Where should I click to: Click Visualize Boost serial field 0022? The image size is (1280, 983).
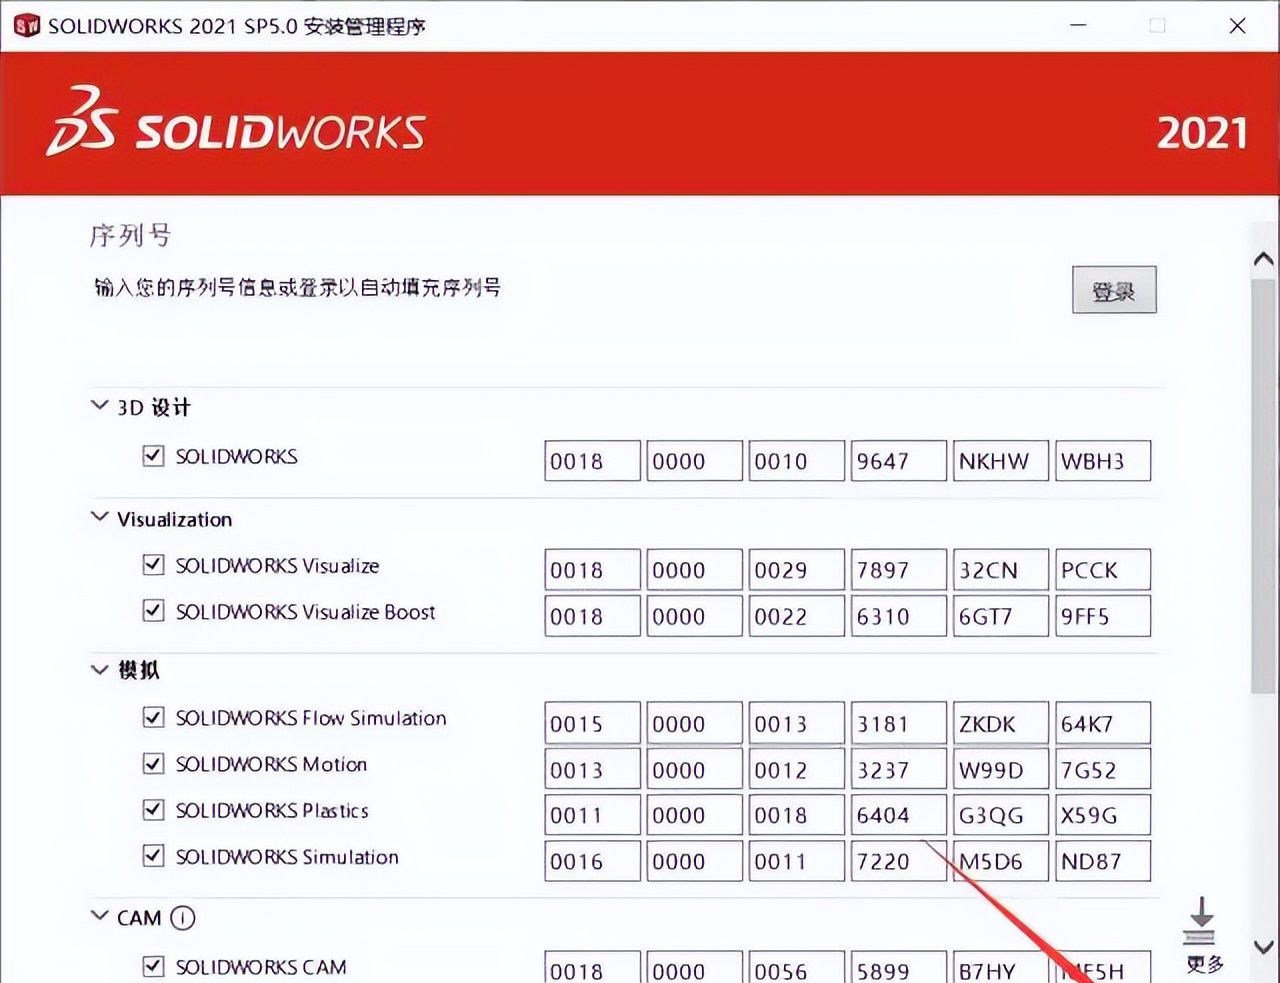(x=796, y=616)
